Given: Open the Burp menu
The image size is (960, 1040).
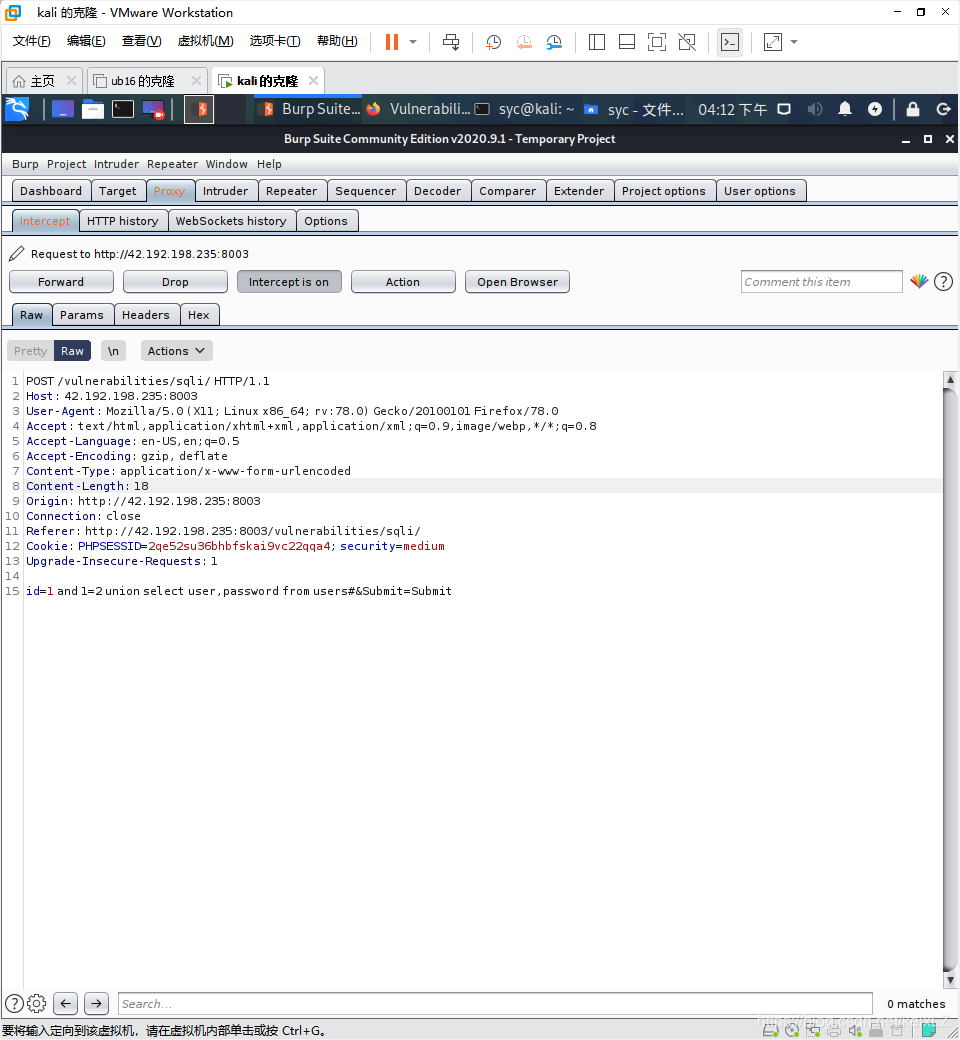Looking at the screenshot, I should [25, 164].
